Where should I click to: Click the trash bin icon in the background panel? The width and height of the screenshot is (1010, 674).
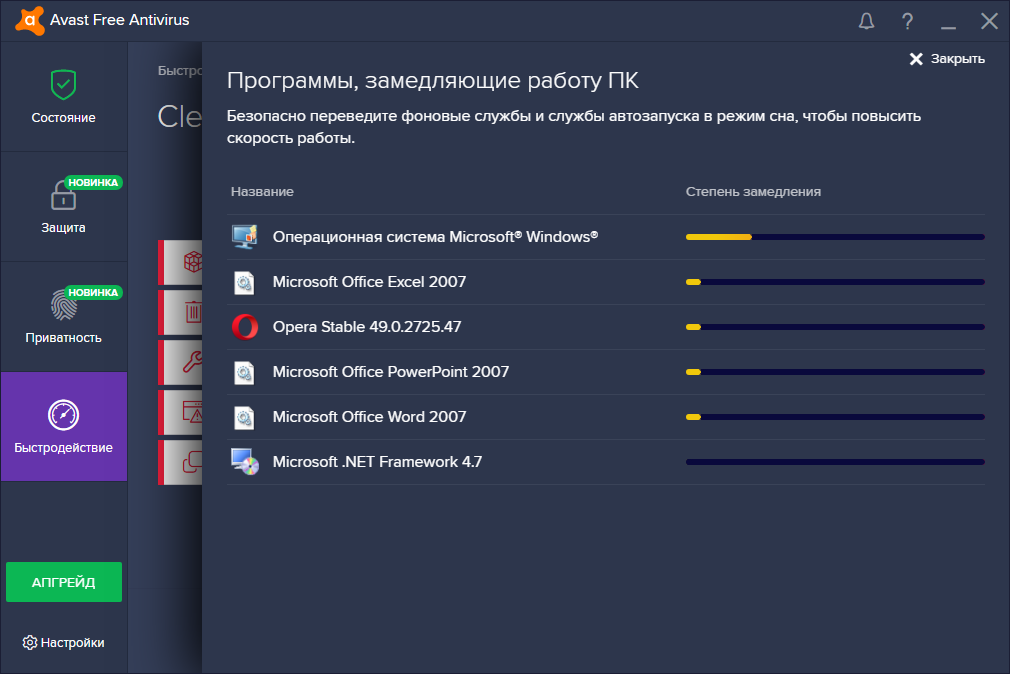pos(193,312)
